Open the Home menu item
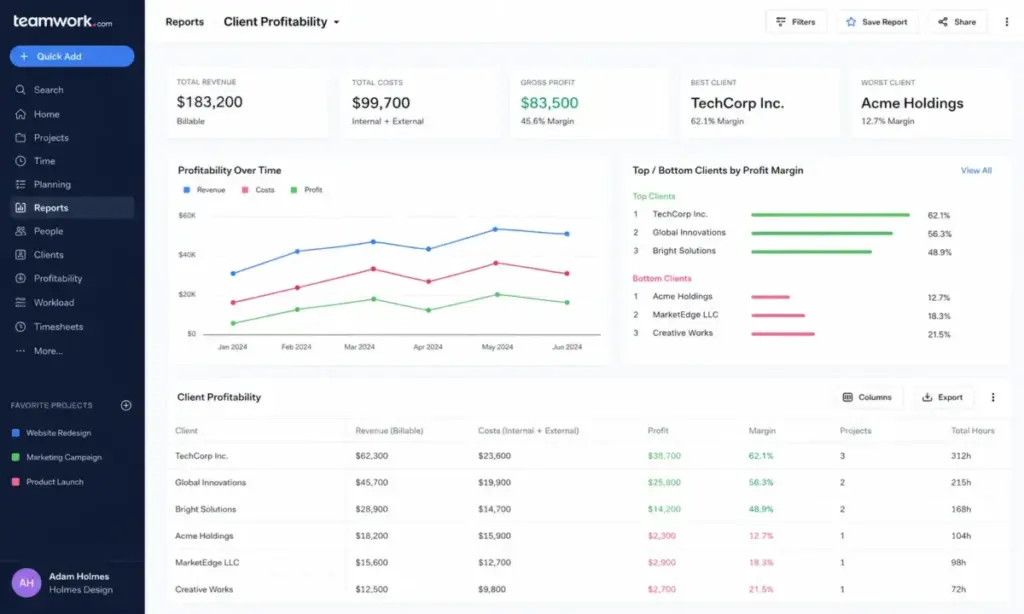The image size is (1024, 614). (72, 114)
